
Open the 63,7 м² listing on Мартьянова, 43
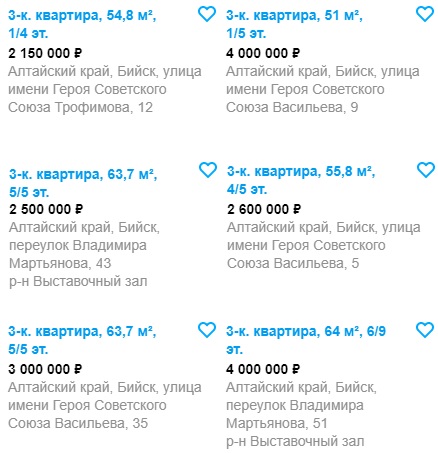click(83, 183)
